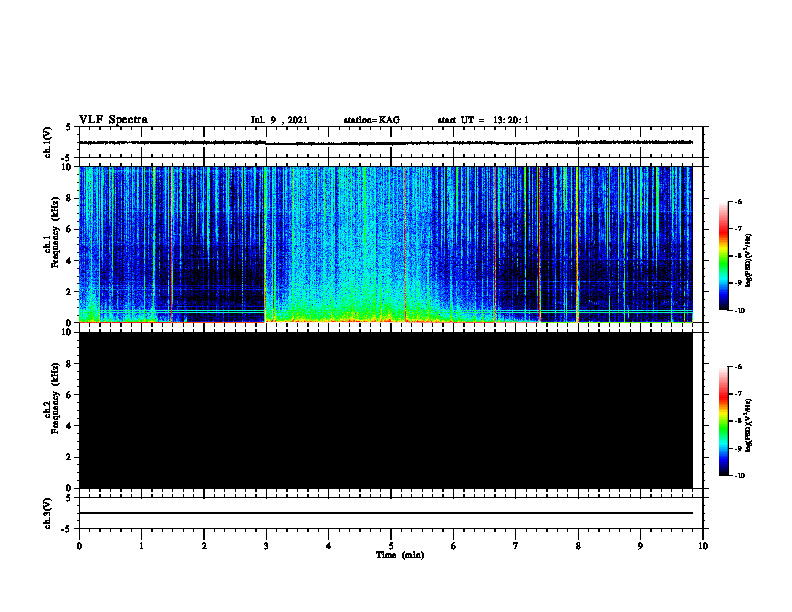
Task: Click the "-6" value on the ch.2 colorbar
Action: click(x=739, y=367)
